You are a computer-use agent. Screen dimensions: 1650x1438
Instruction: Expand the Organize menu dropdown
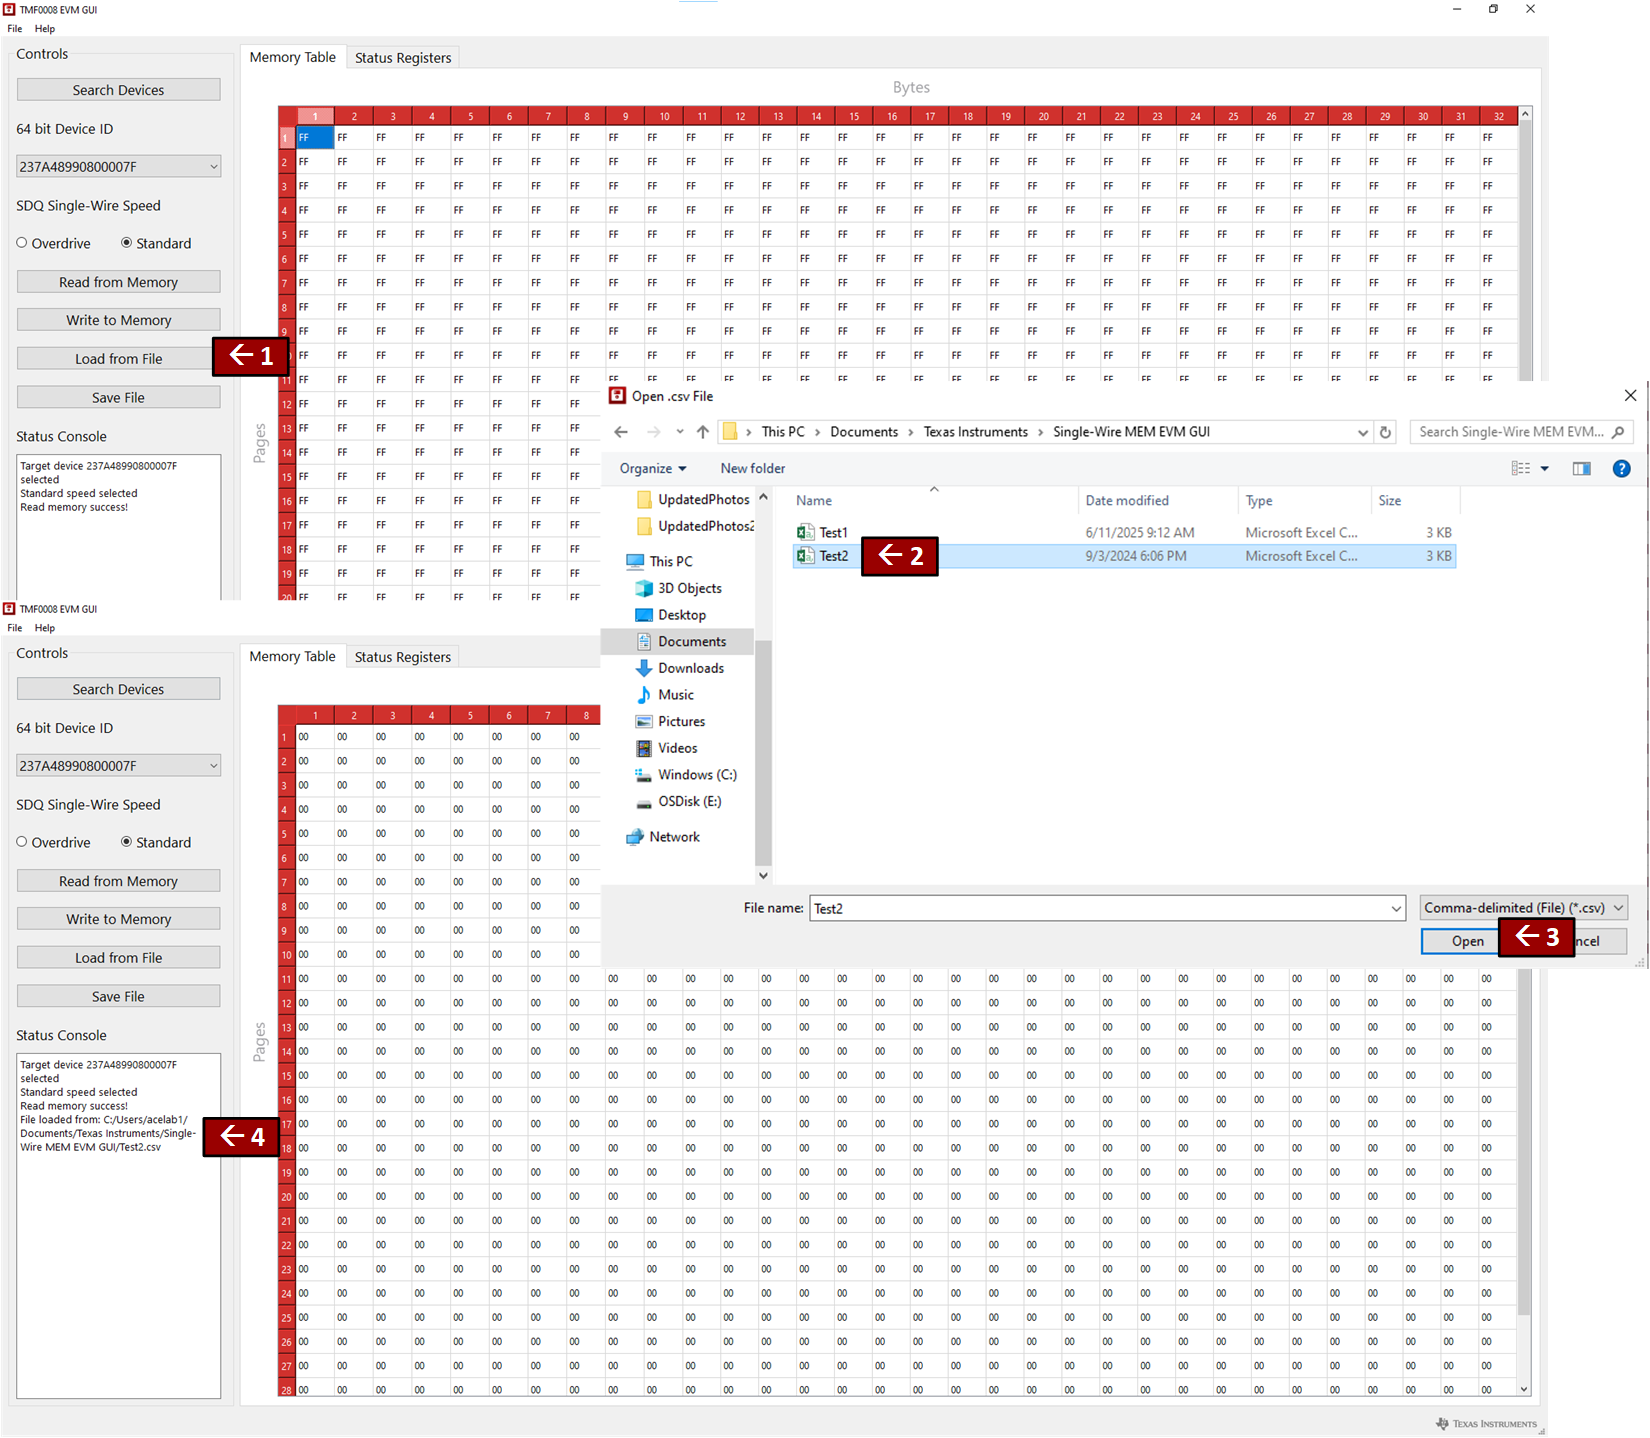coord(653,469)
